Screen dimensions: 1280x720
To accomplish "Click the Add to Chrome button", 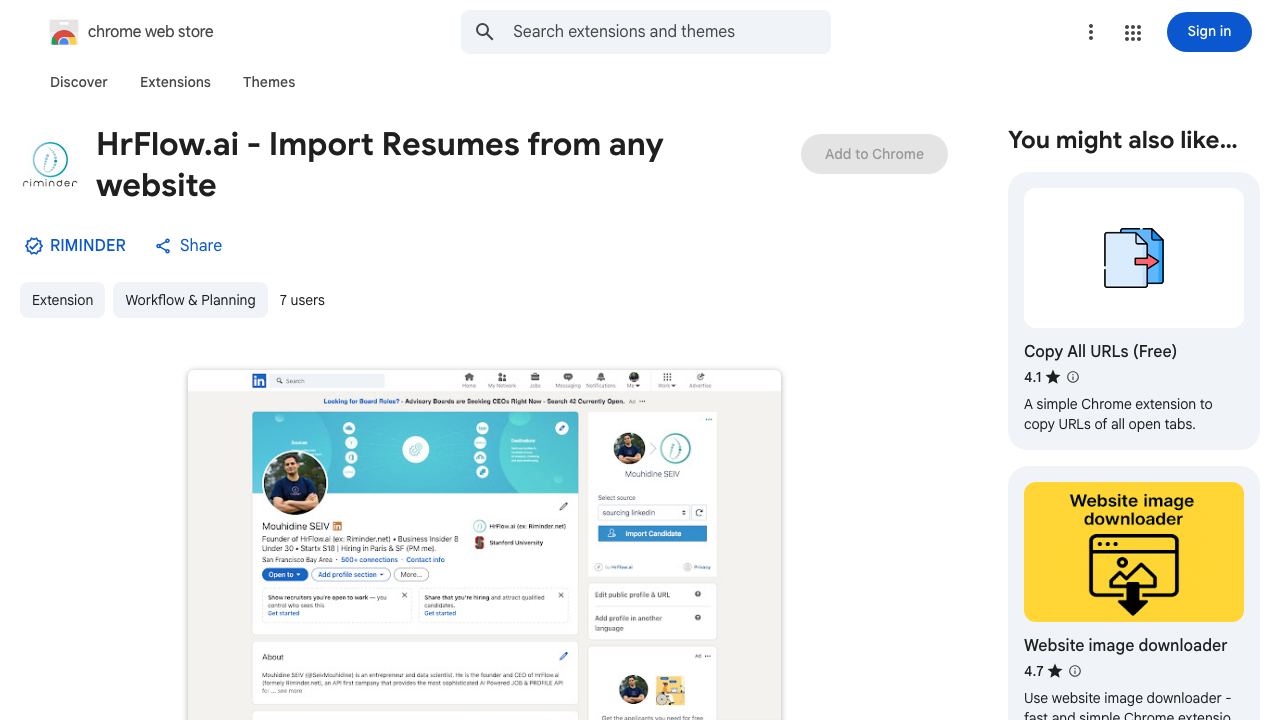I will (x=874, y=154).
